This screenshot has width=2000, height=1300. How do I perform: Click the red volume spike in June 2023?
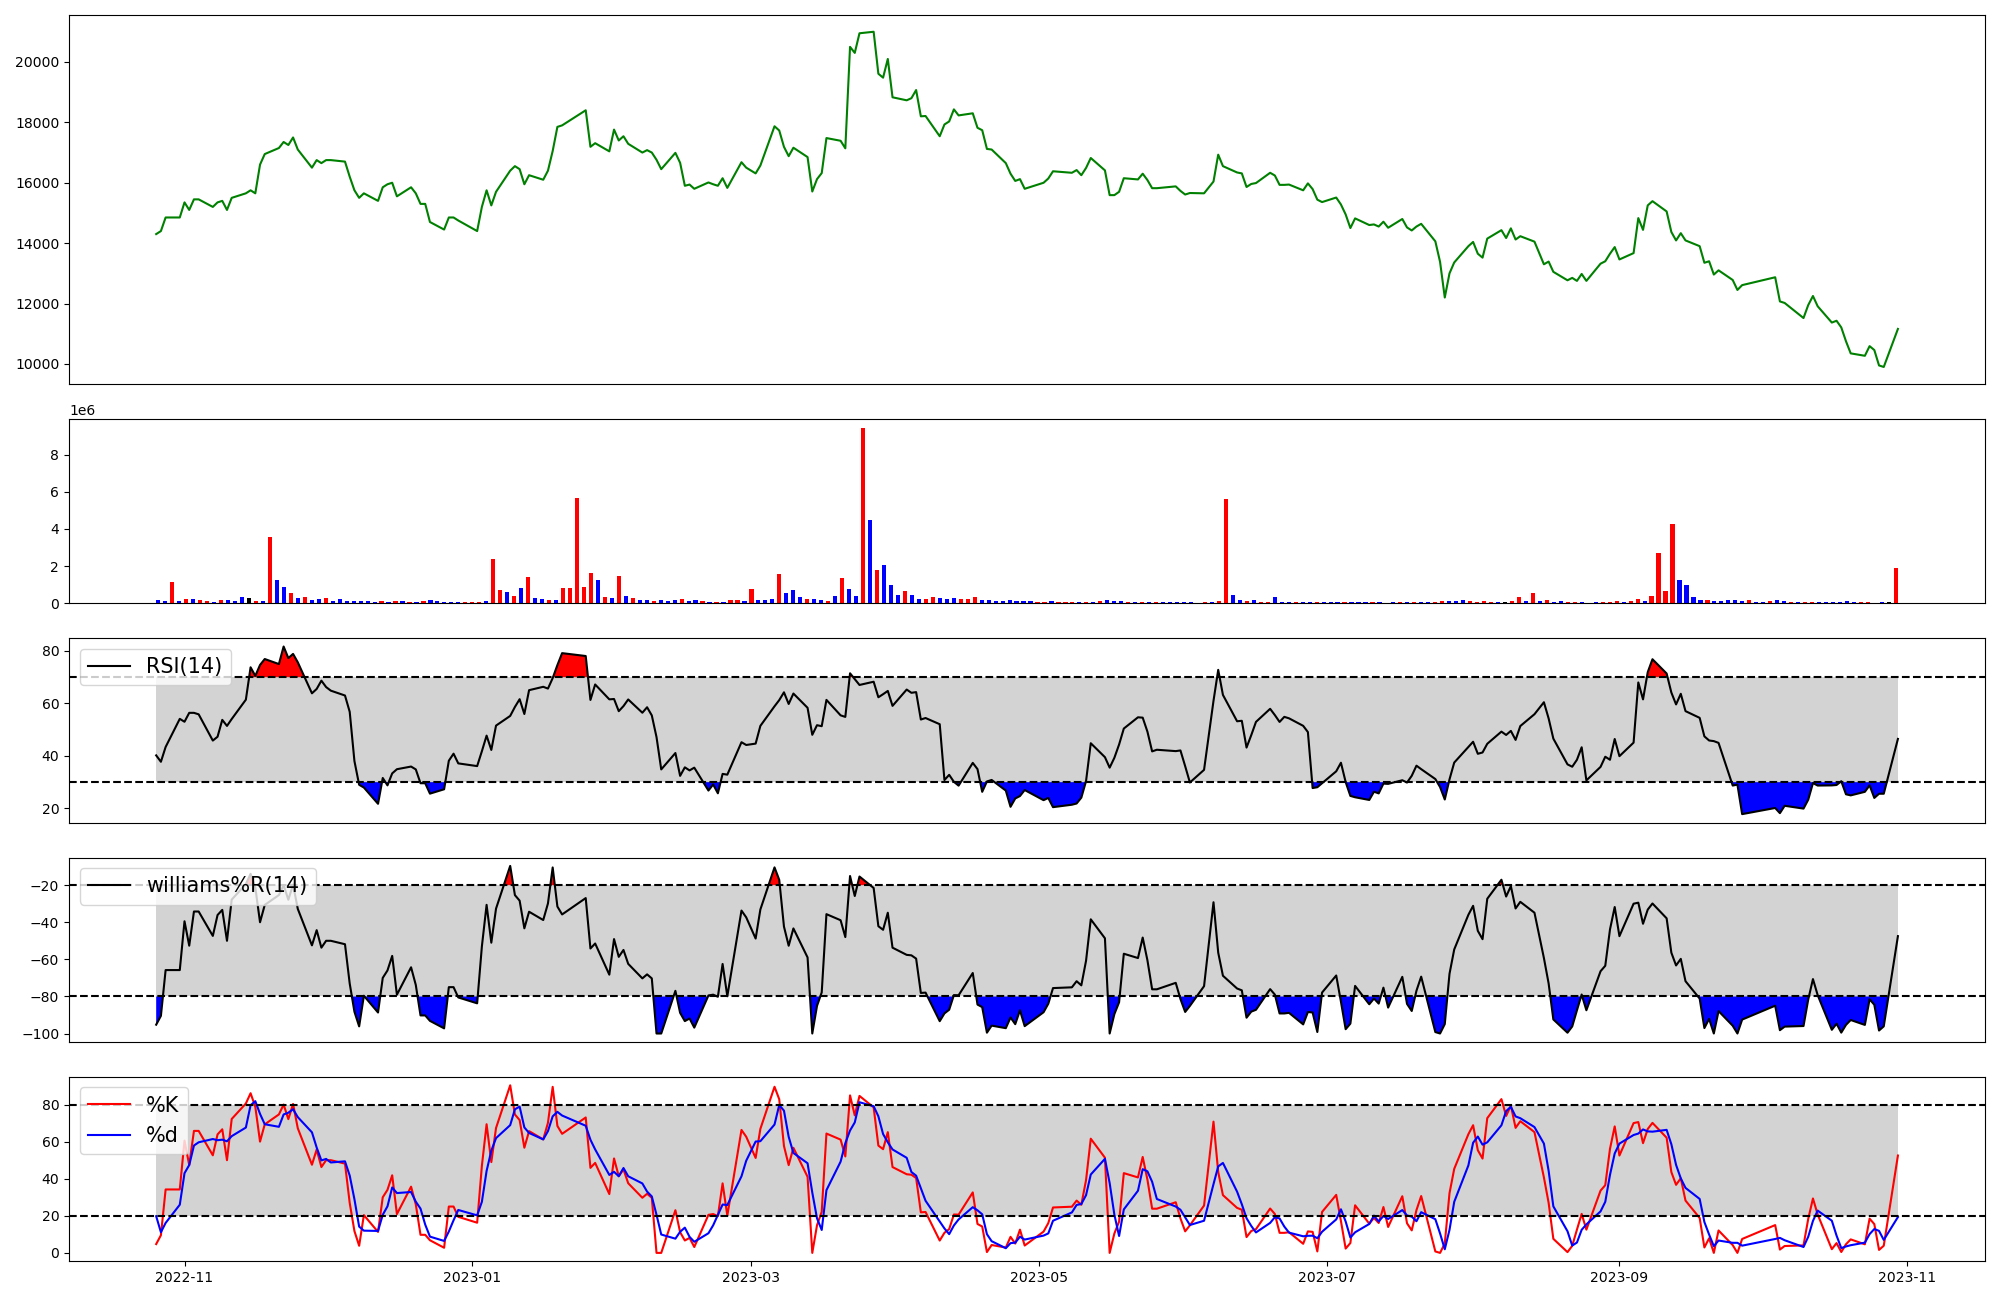tap(1226, 550)
